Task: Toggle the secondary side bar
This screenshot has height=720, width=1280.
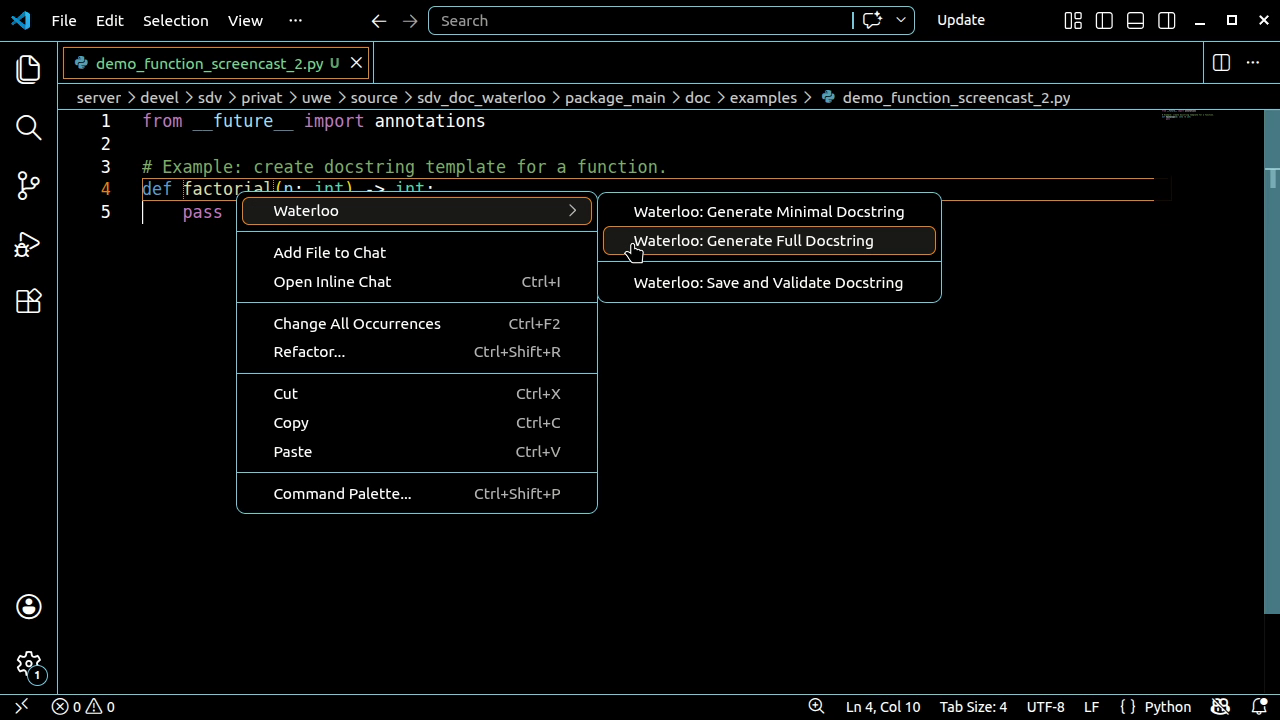Action: (1166, 20)
